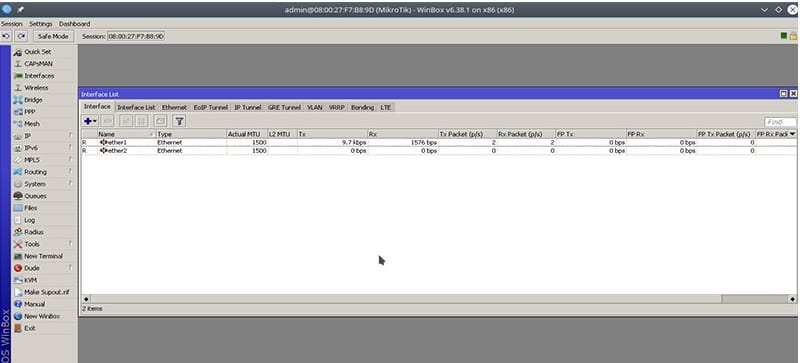This screenshot has height=363, width=800.
Task: Open the Settings menu
Action: point(41,24)
